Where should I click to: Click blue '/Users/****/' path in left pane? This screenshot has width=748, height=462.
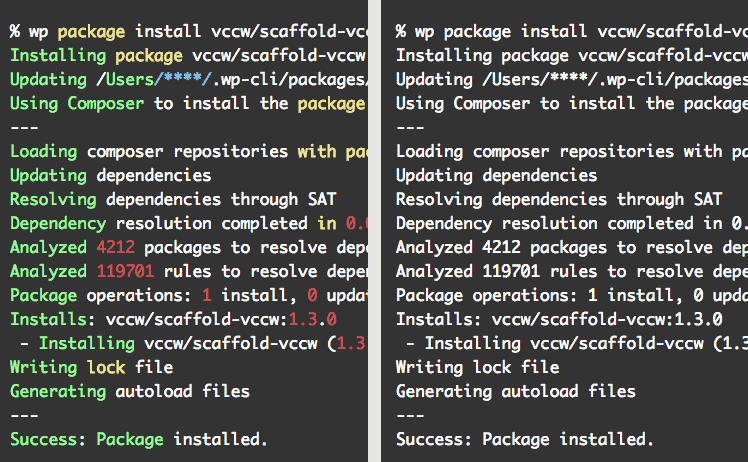pos(154,79)
